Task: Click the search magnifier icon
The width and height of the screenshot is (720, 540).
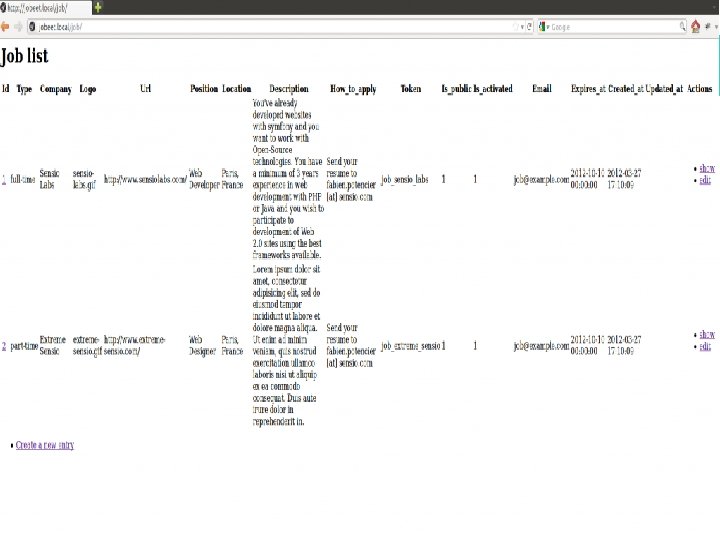Action: coord(683,27)
